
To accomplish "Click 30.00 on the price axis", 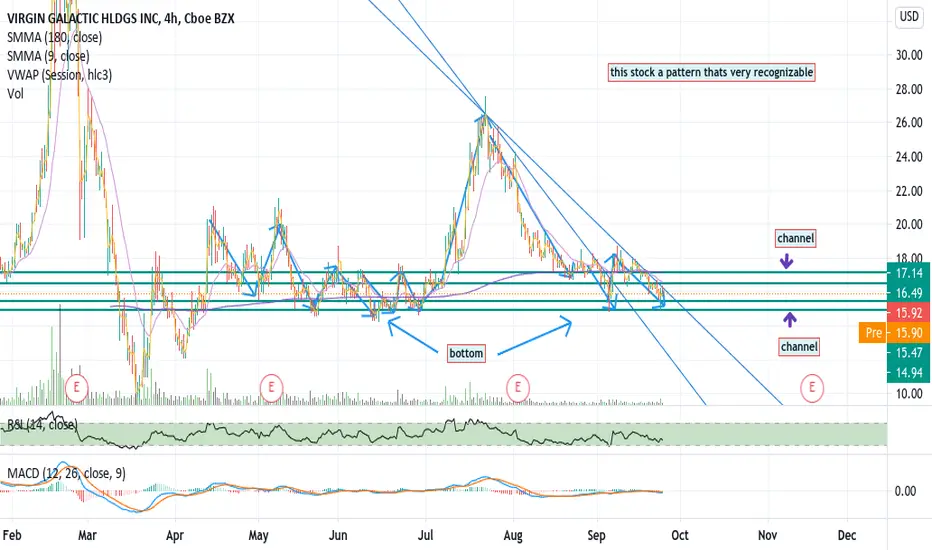I will [x=909, y=55].
